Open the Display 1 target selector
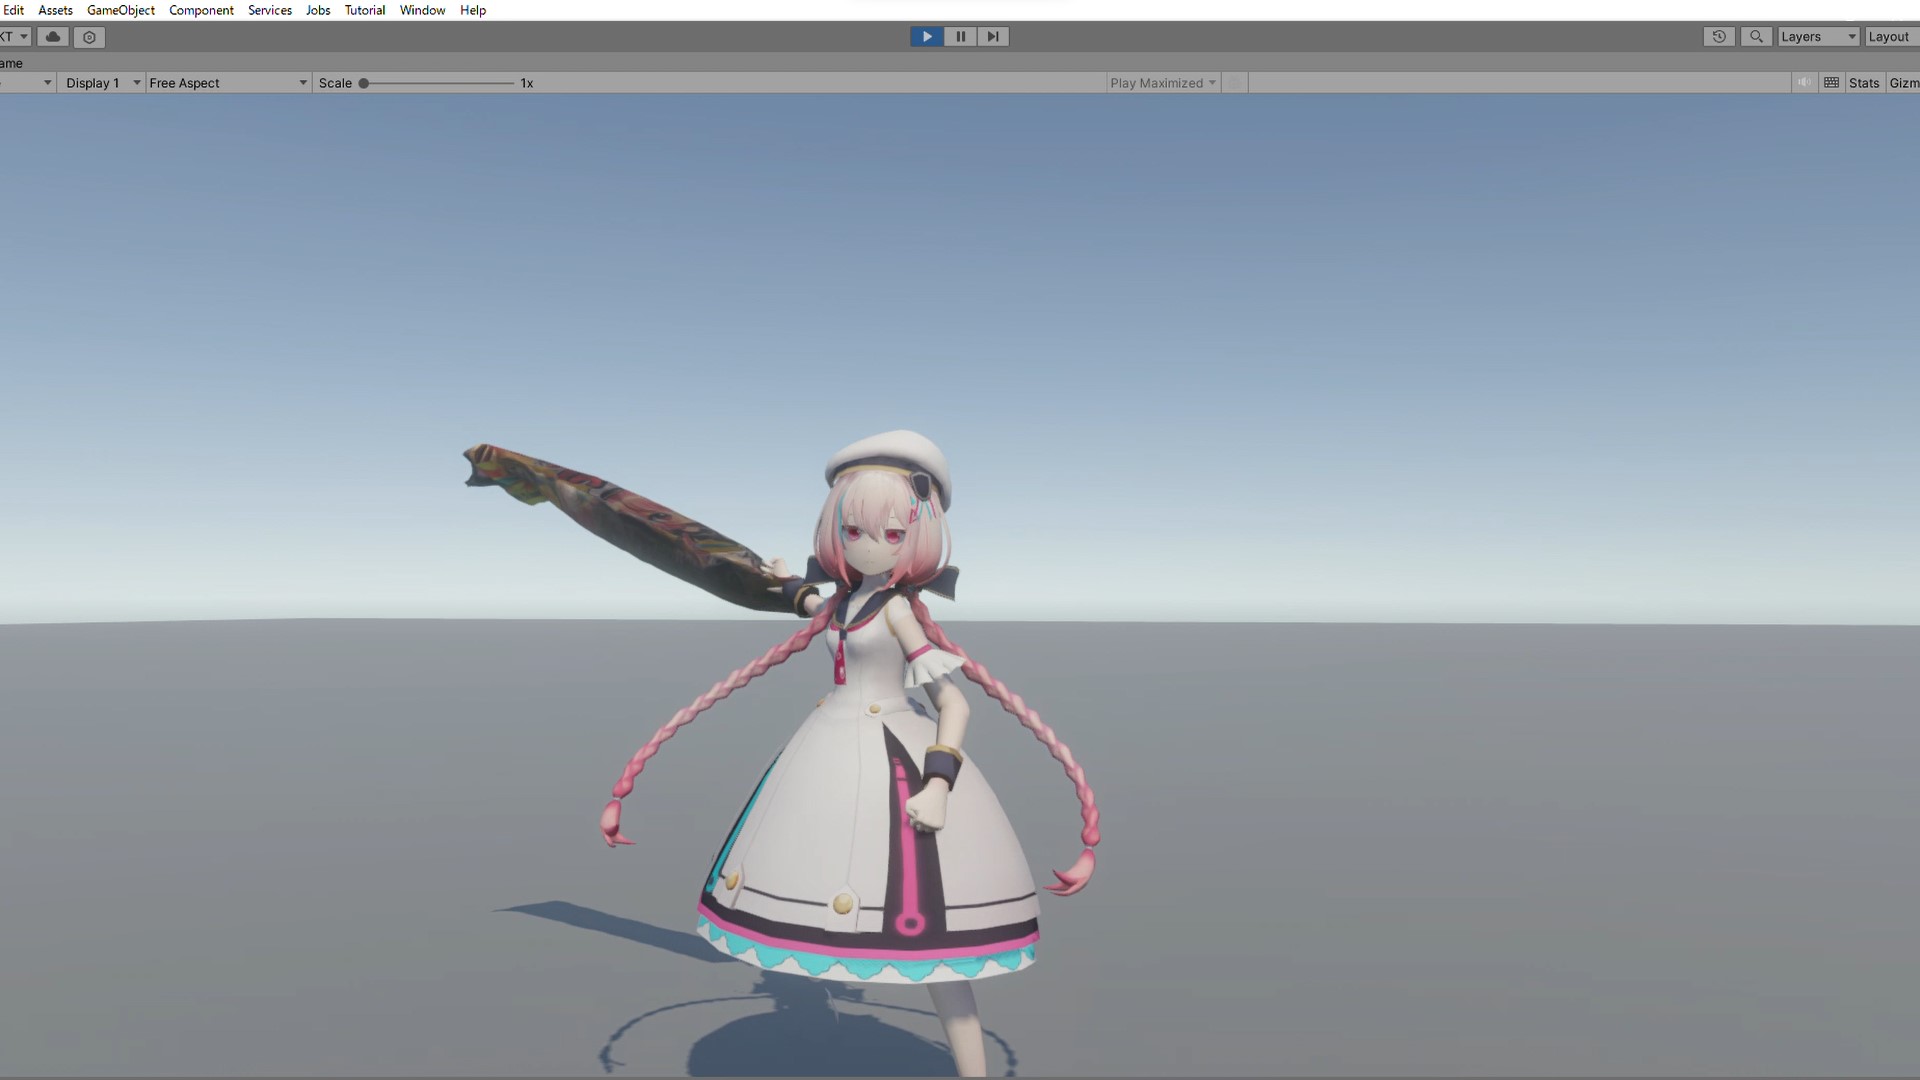 (x=100, y=83)
